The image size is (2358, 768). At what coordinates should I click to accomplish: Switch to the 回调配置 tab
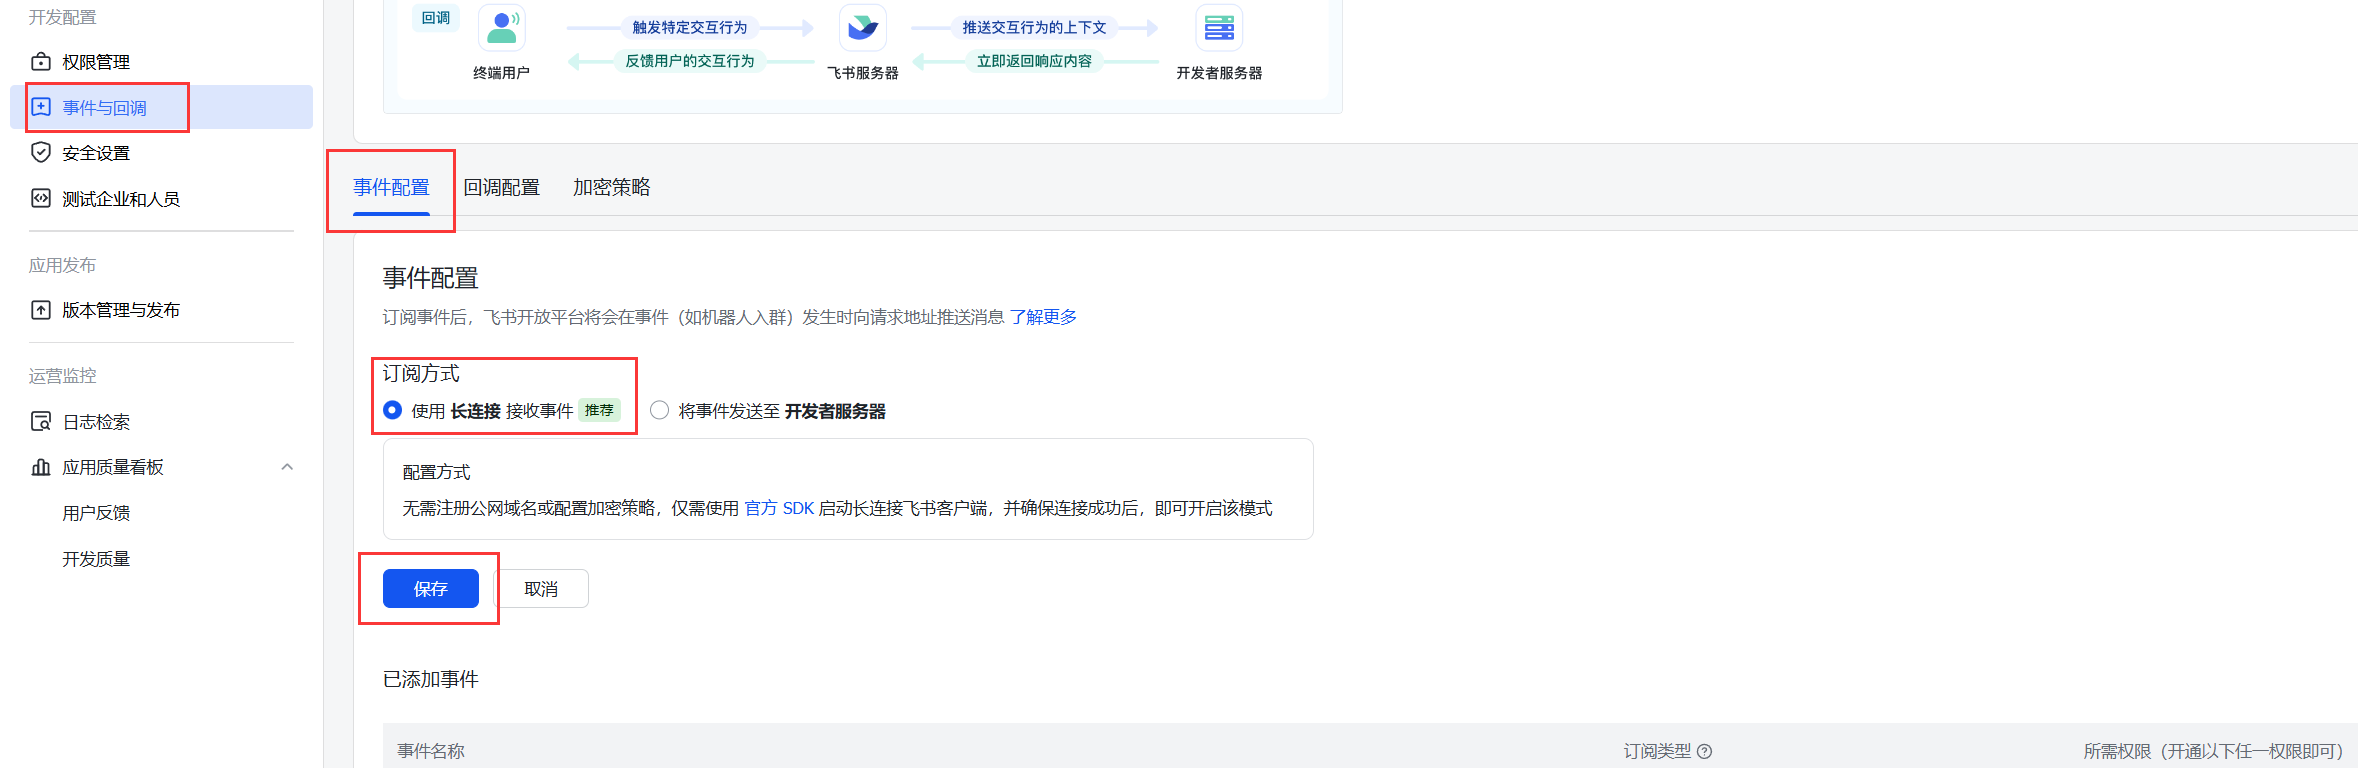click(x=502, y=187)
